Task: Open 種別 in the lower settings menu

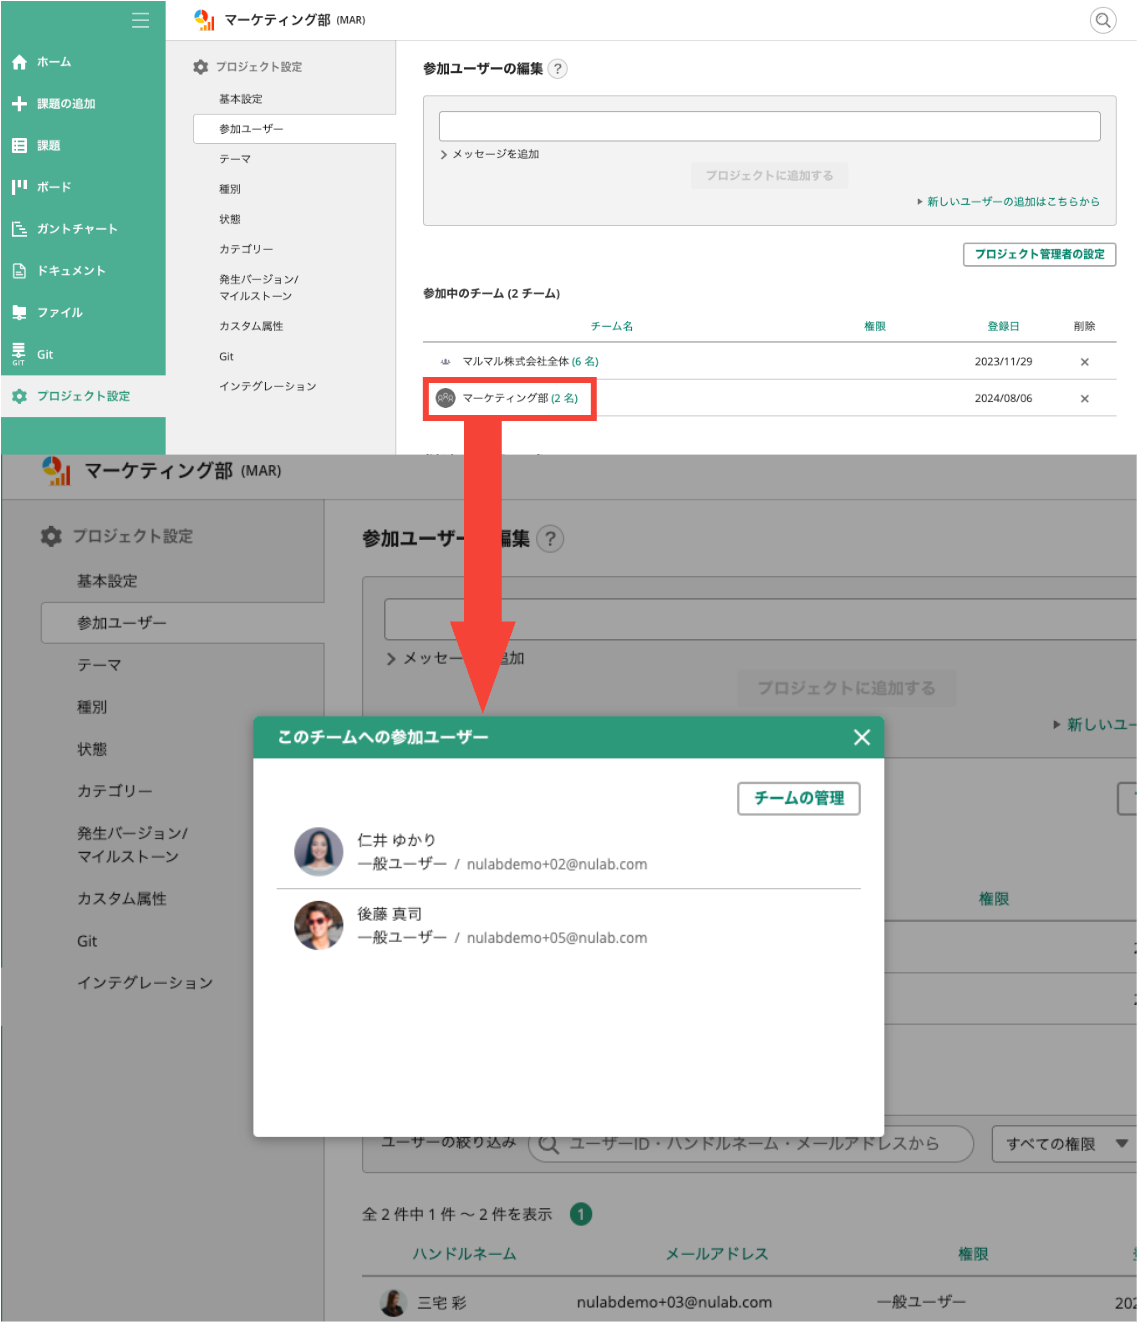Action: 92,707
